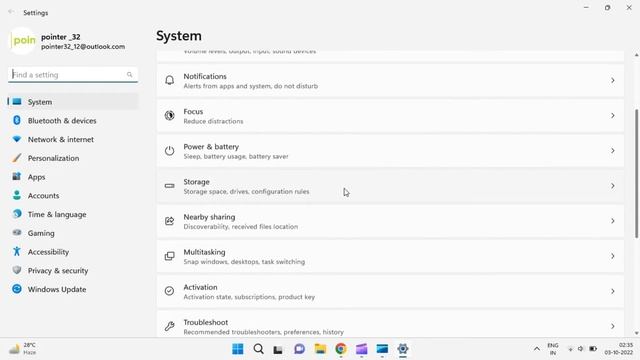Open Google Chrome from the taskbar
Viewport: 640px width, 360px height.
[341, 349]
